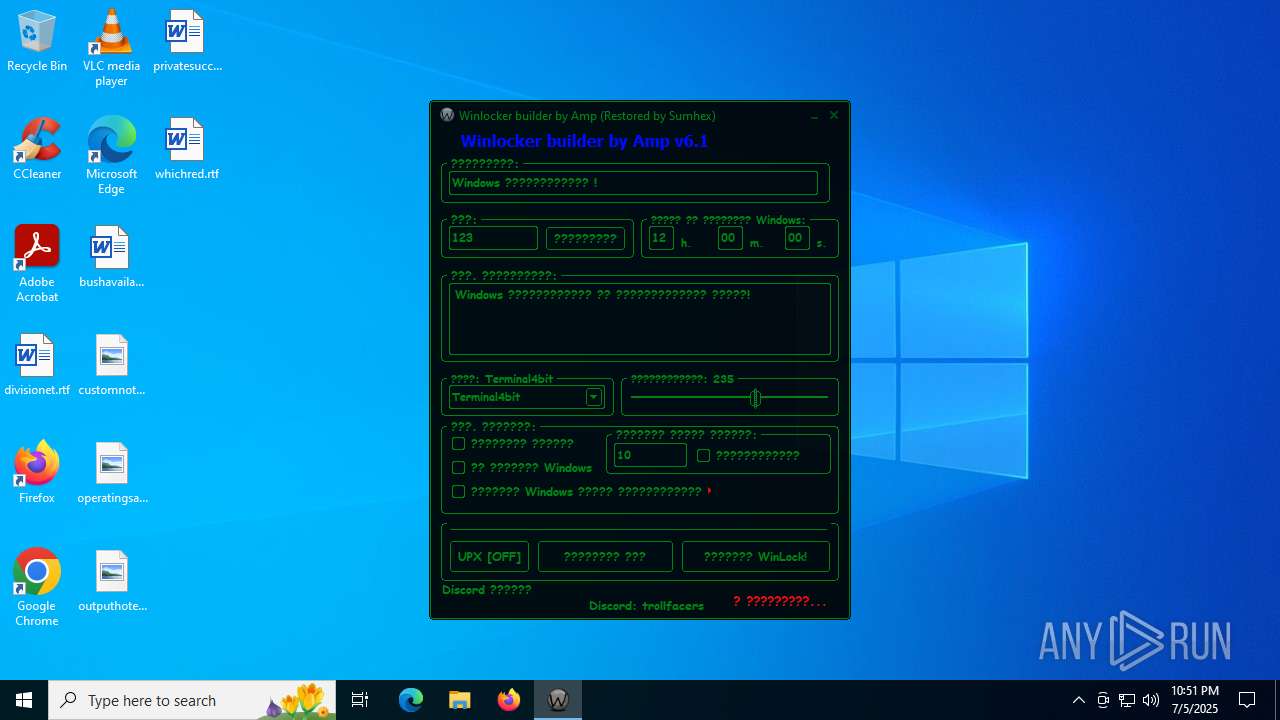Click the seconds field before 's.'
This screenshot has height=720, width=1280.
coord(797,238)
